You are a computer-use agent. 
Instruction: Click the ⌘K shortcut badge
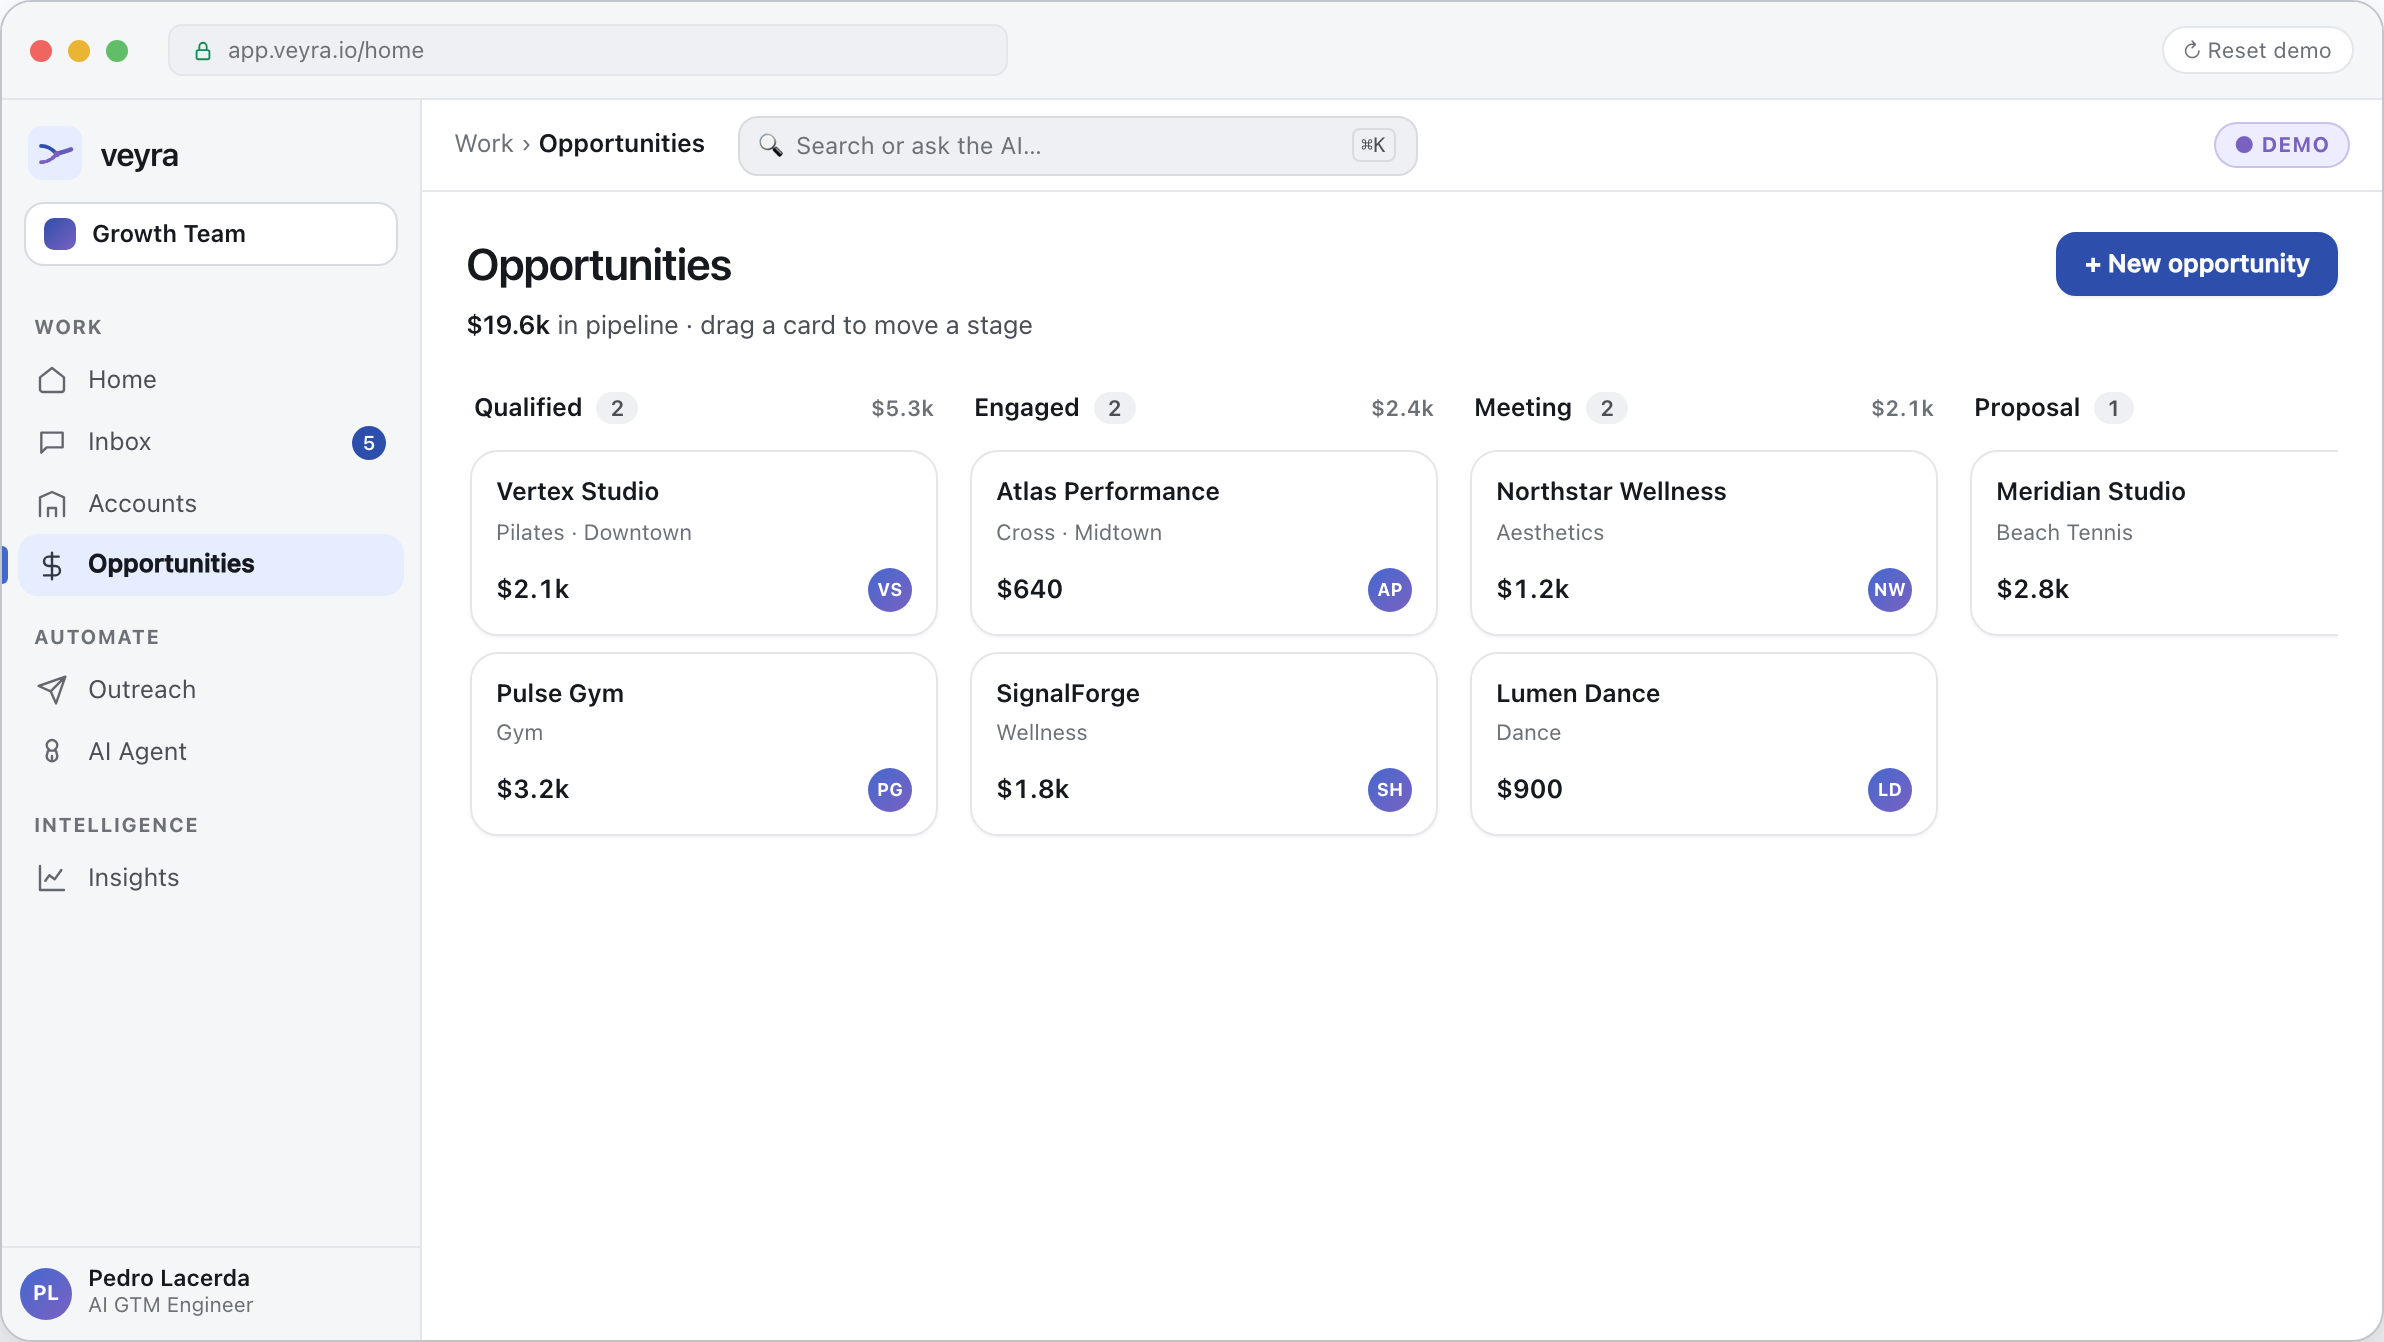click(1373, 146)
